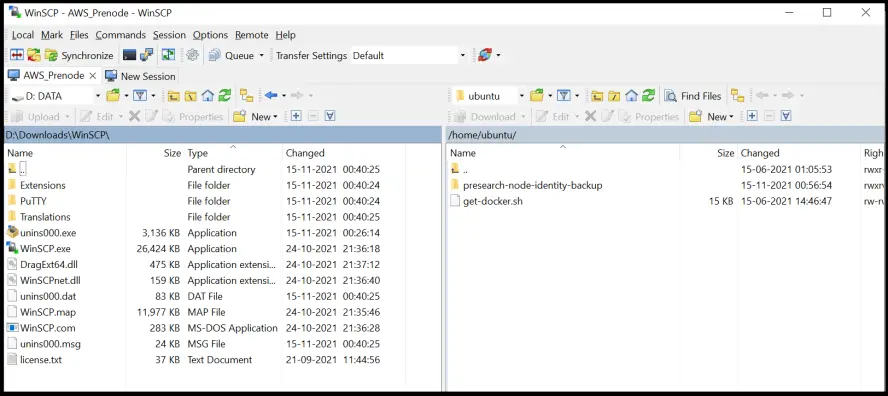Click remote Open Directory folder icon
Screen dimensions: 888x396
537,96
